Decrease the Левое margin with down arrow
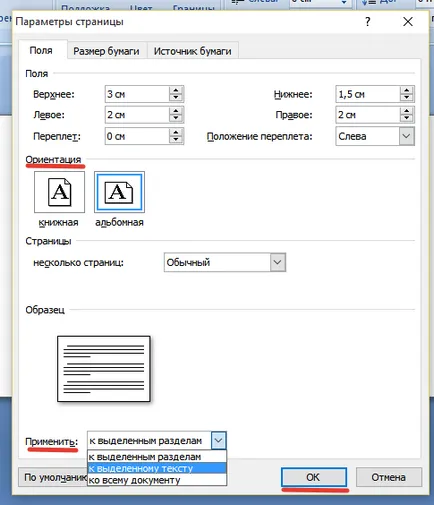 [x=176, y=119]
